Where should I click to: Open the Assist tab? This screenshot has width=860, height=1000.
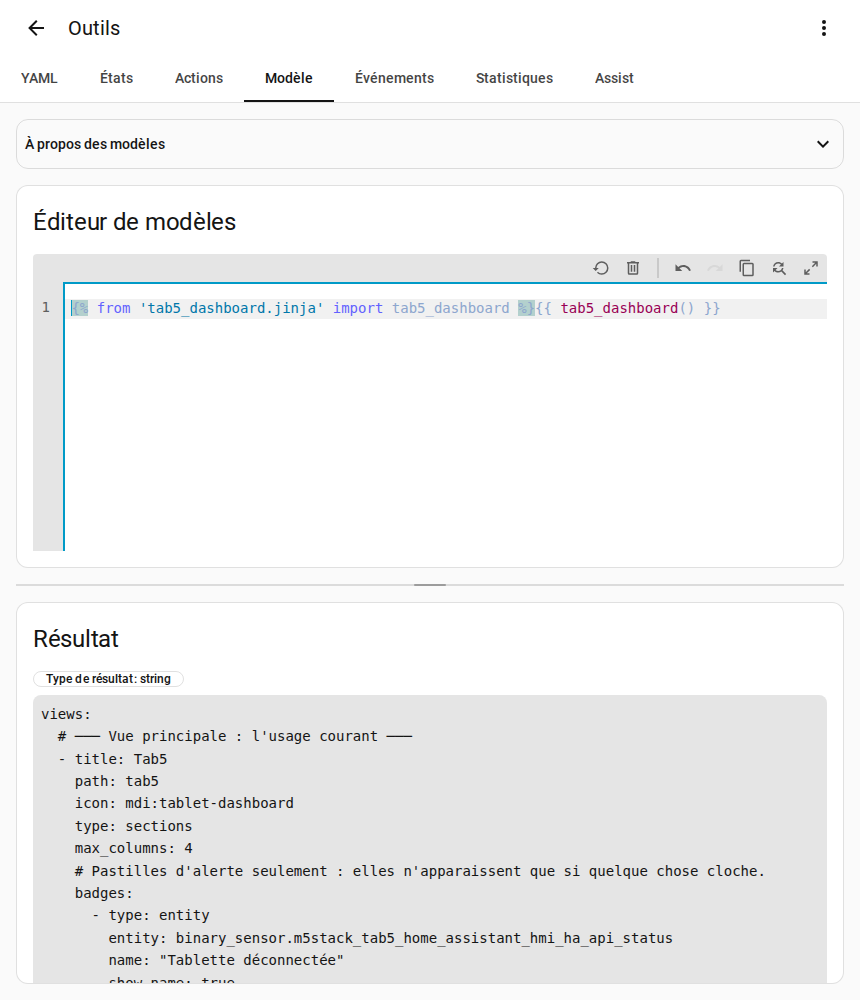[x=614, y=78]
